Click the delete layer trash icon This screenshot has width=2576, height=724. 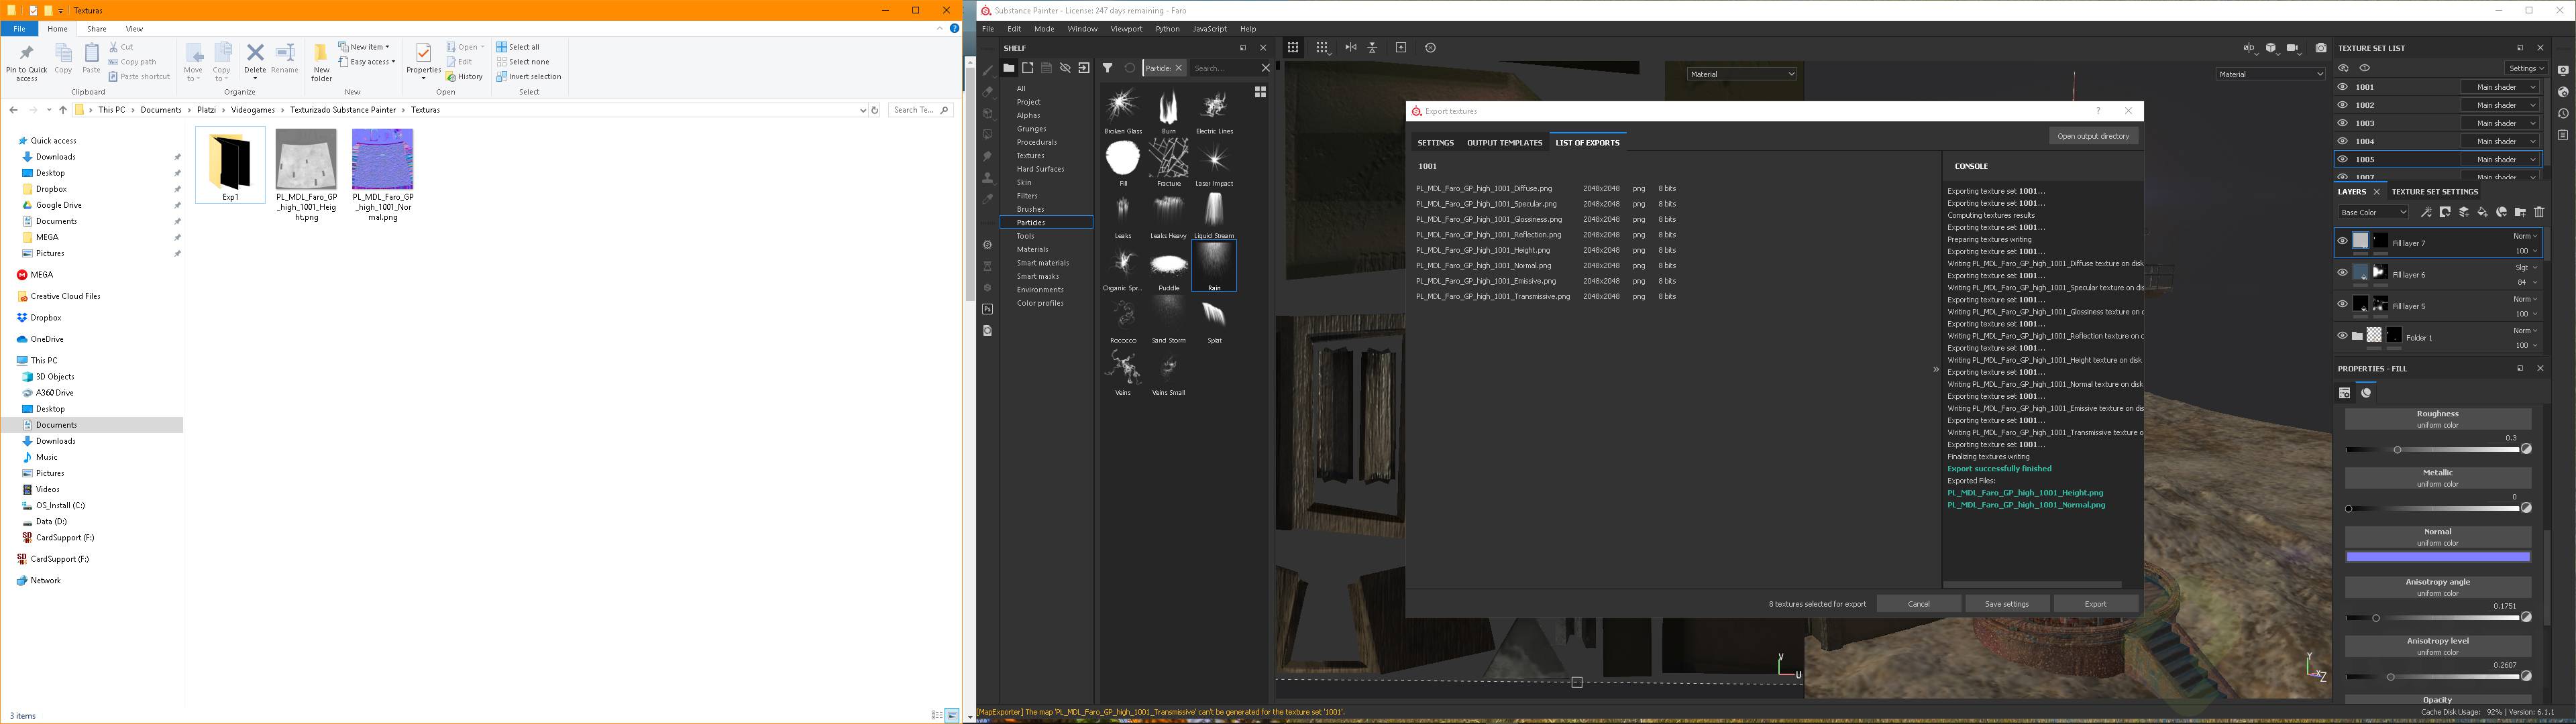pos(2539,212)
